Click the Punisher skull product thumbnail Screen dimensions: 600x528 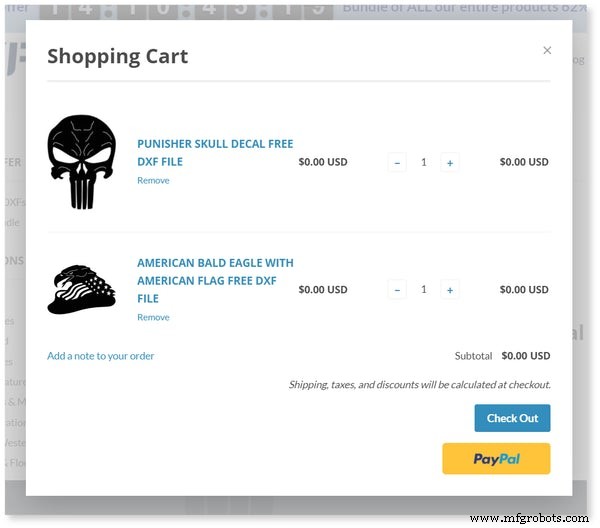tap(82, 162)
